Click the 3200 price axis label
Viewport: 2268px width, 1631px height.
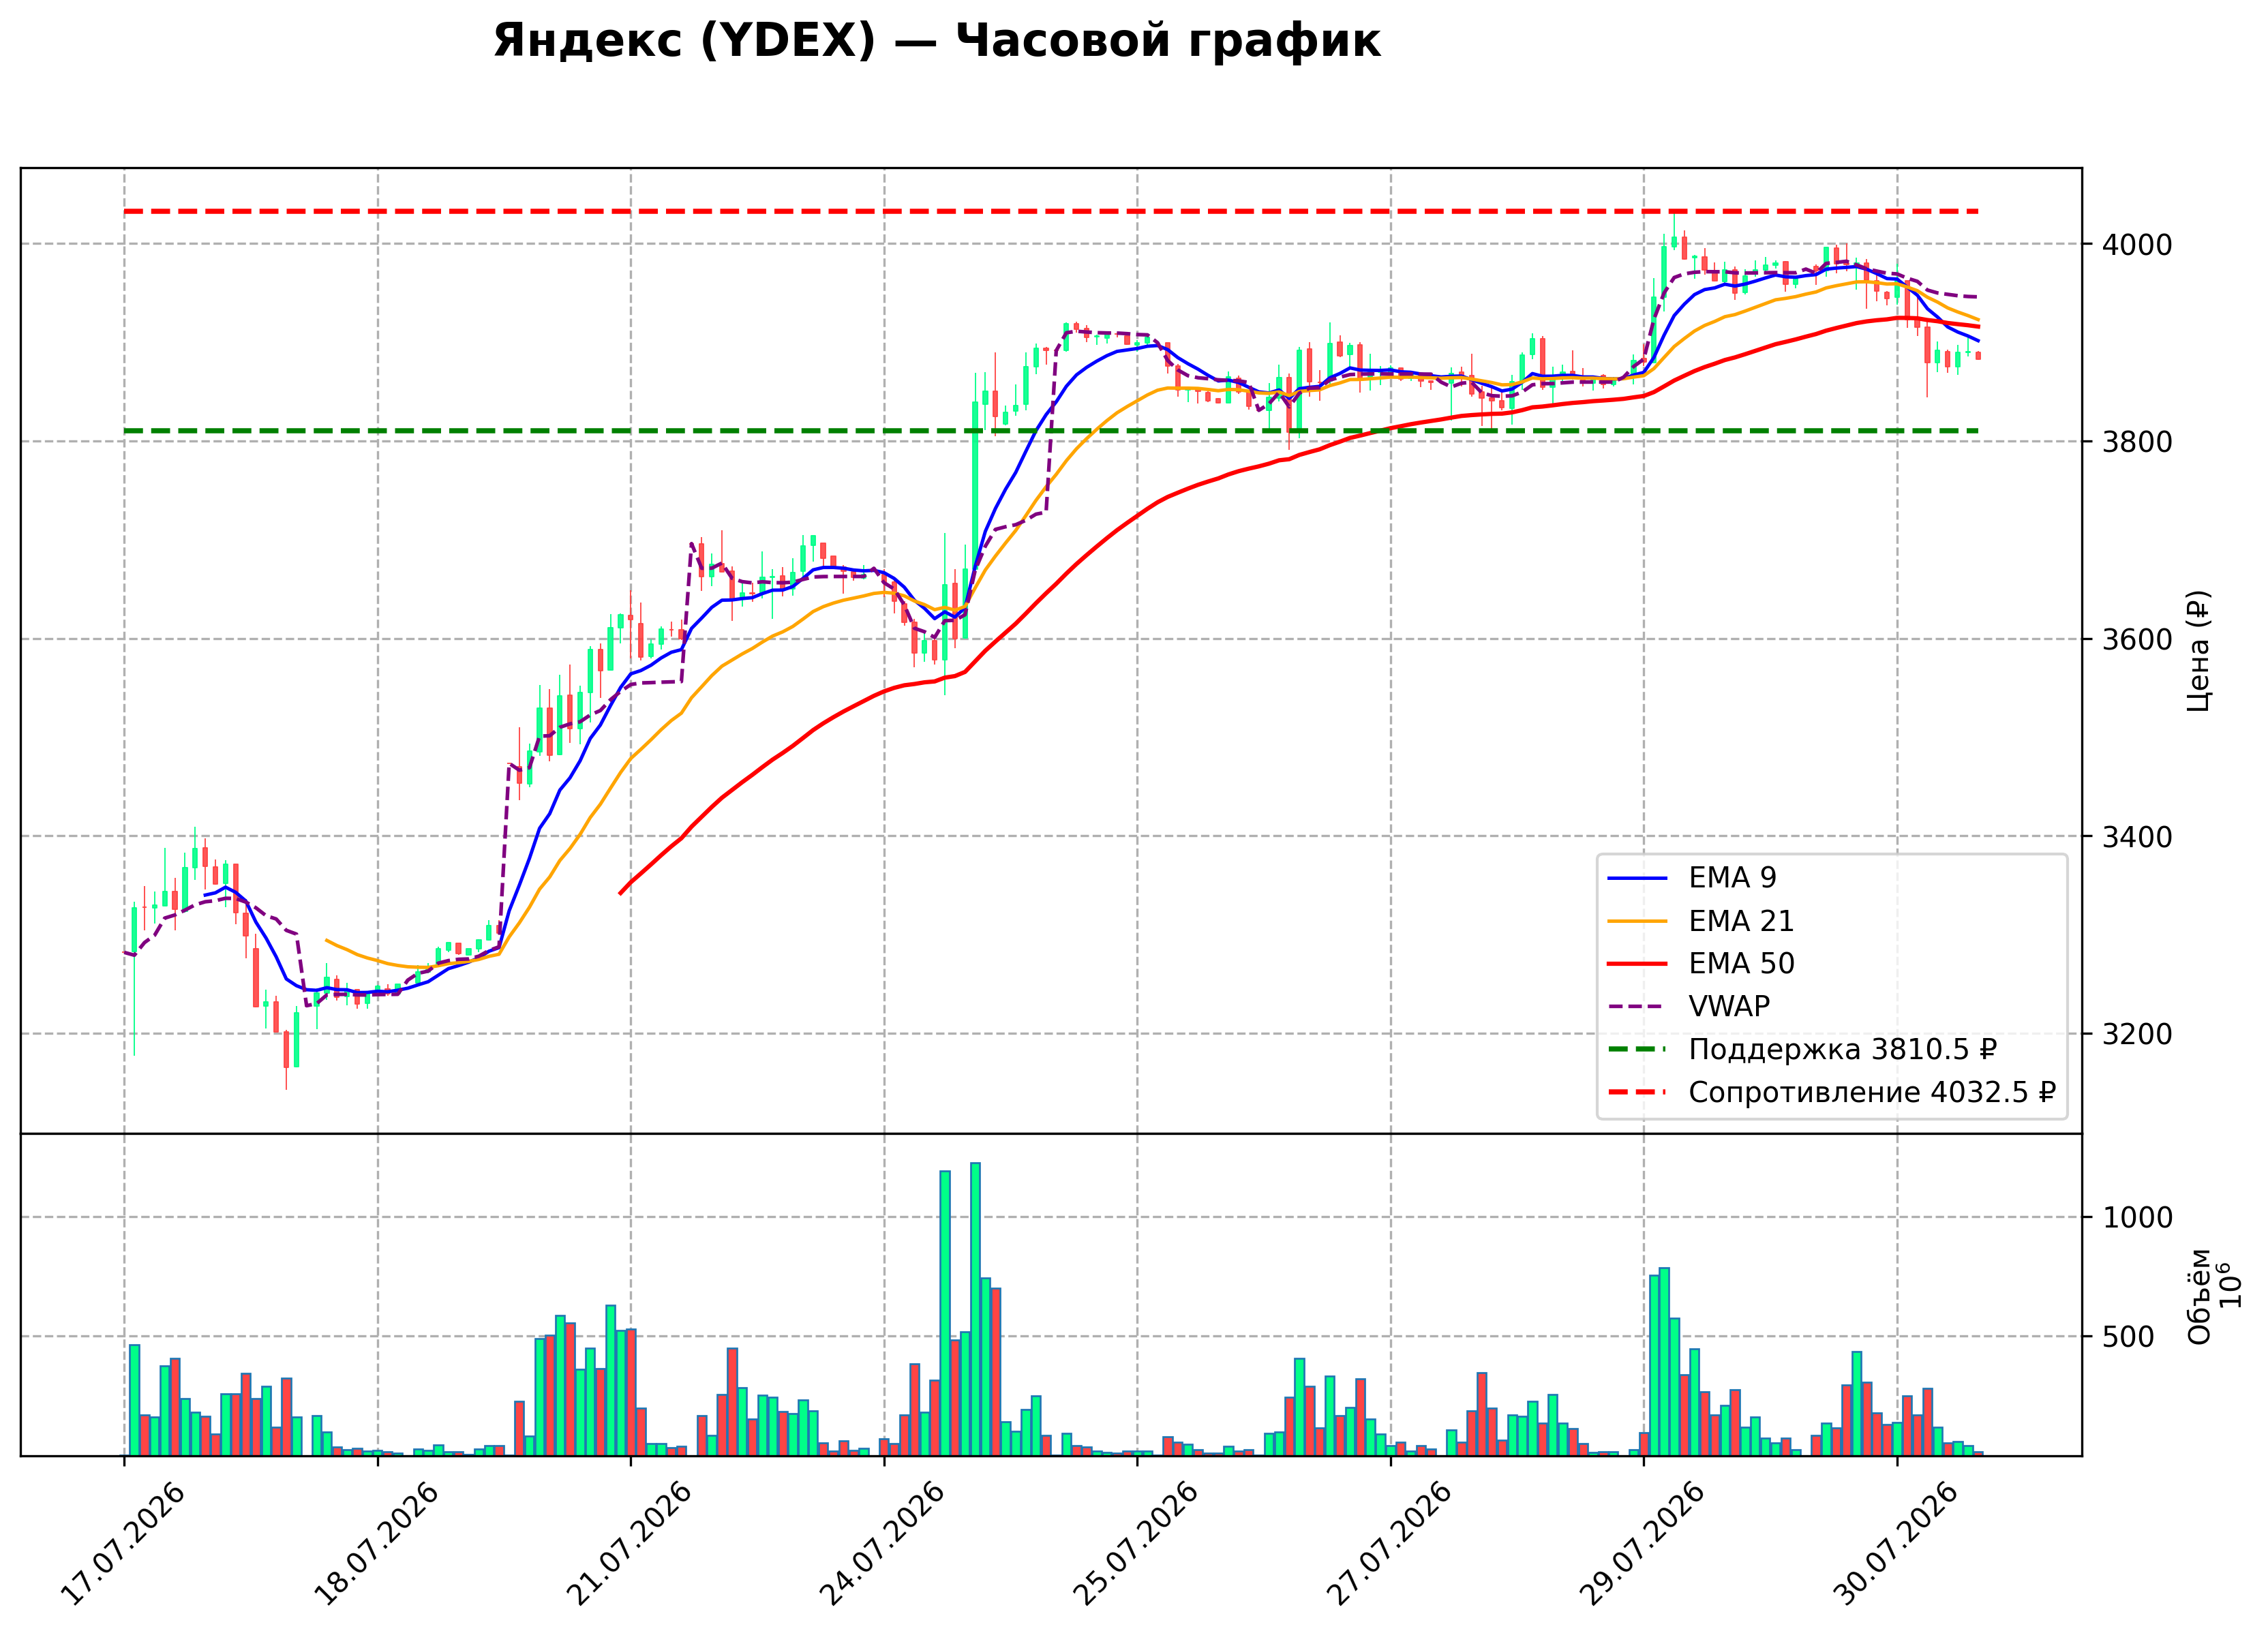pos(2137,1035)
